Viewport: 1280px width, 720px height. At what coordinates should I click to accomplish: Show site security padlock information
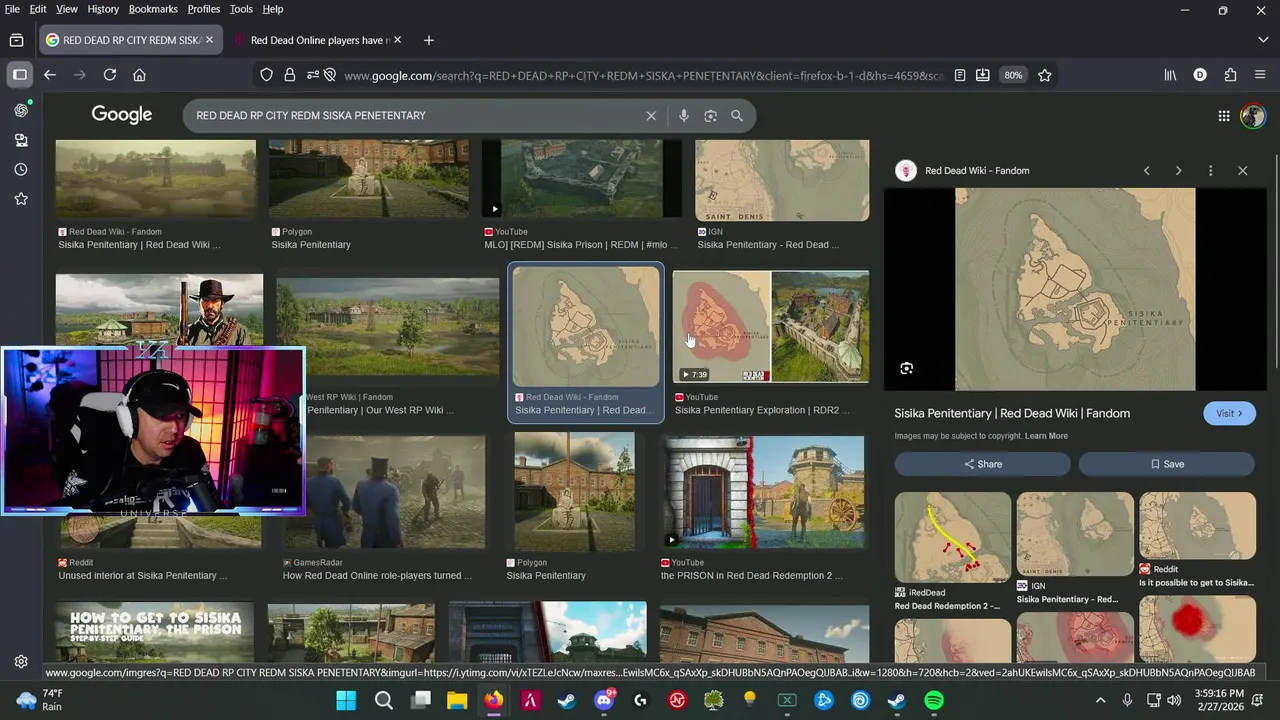tap(289, 75)
